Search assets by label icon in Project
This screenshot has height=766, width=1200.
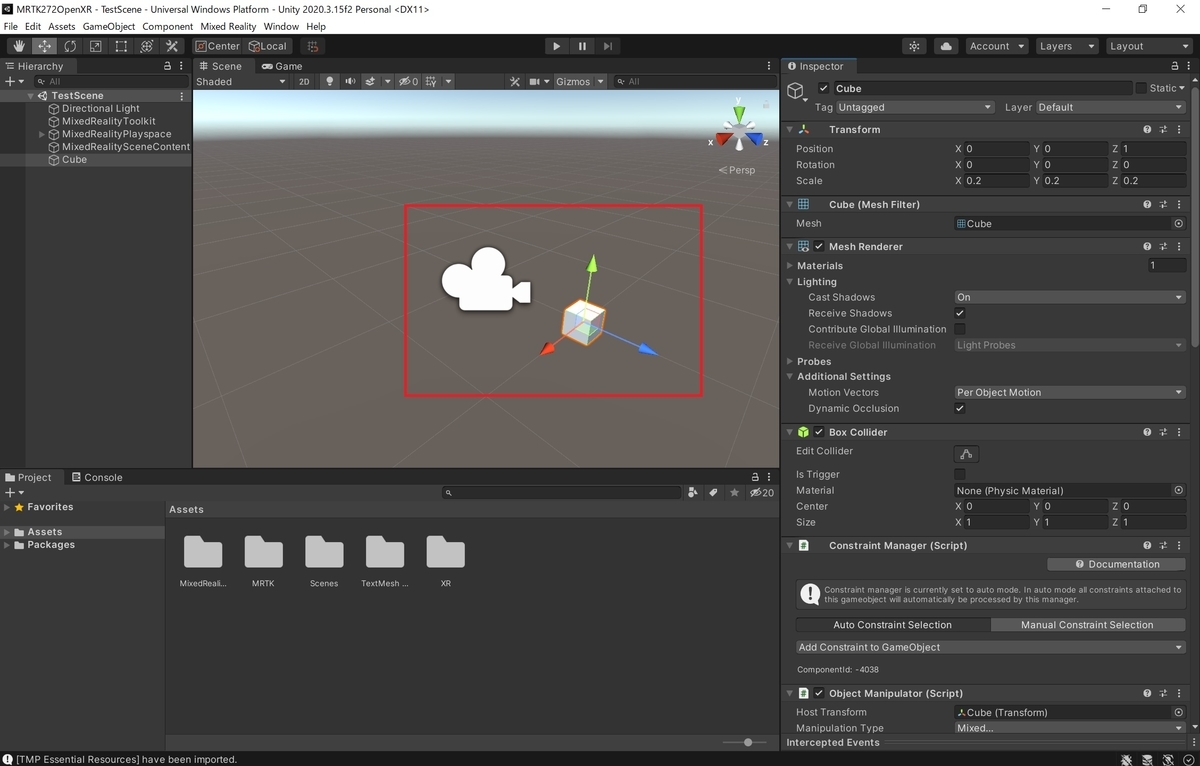pos(713,492)
